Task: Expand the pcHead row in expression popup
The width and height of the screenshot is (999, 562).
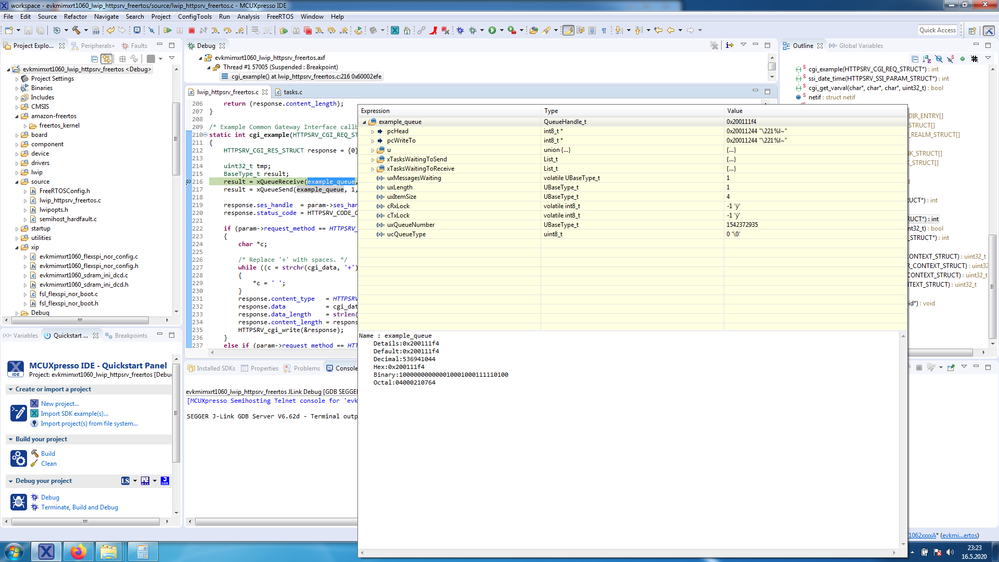Action: 373,131
